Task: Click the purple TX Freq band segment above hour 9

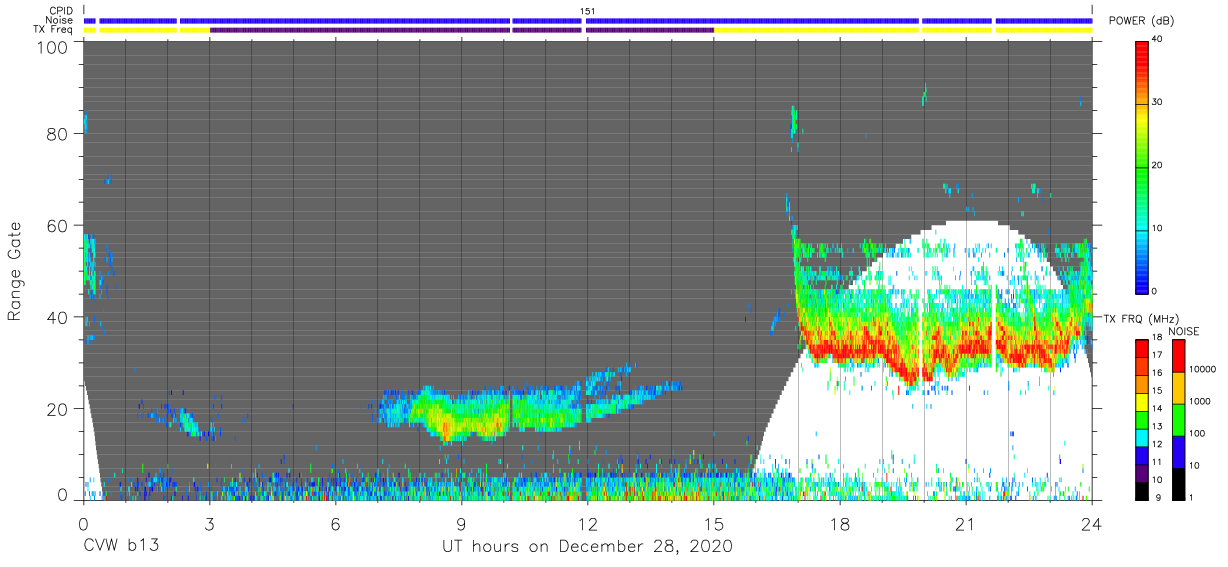Action: [461, 30]
